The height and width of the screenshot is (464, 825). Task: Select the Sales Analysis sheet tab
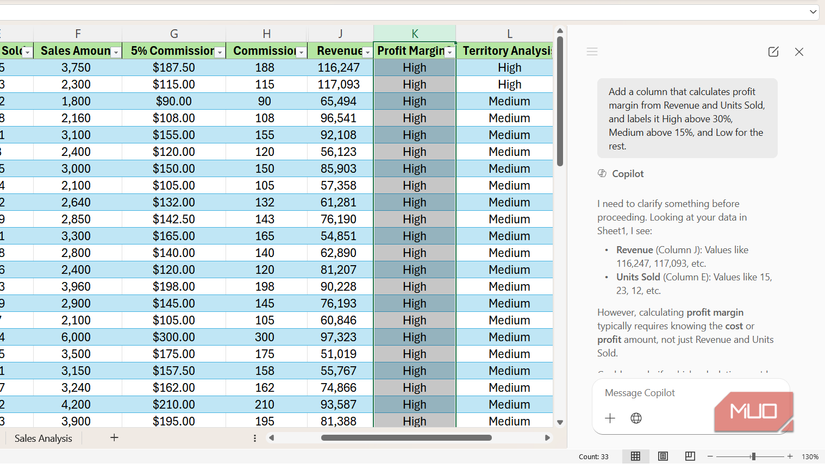tap(43, 438)
